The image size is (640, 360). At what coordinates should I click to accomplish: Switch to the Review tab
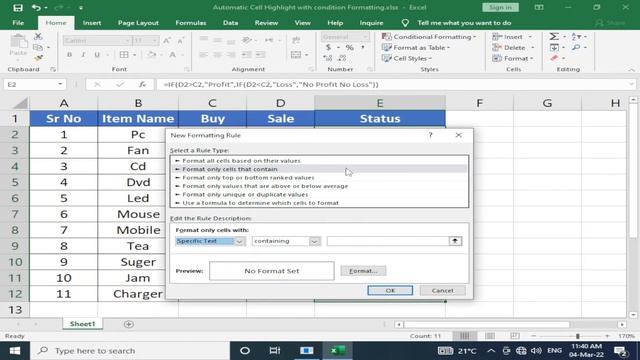pos(266,23)
